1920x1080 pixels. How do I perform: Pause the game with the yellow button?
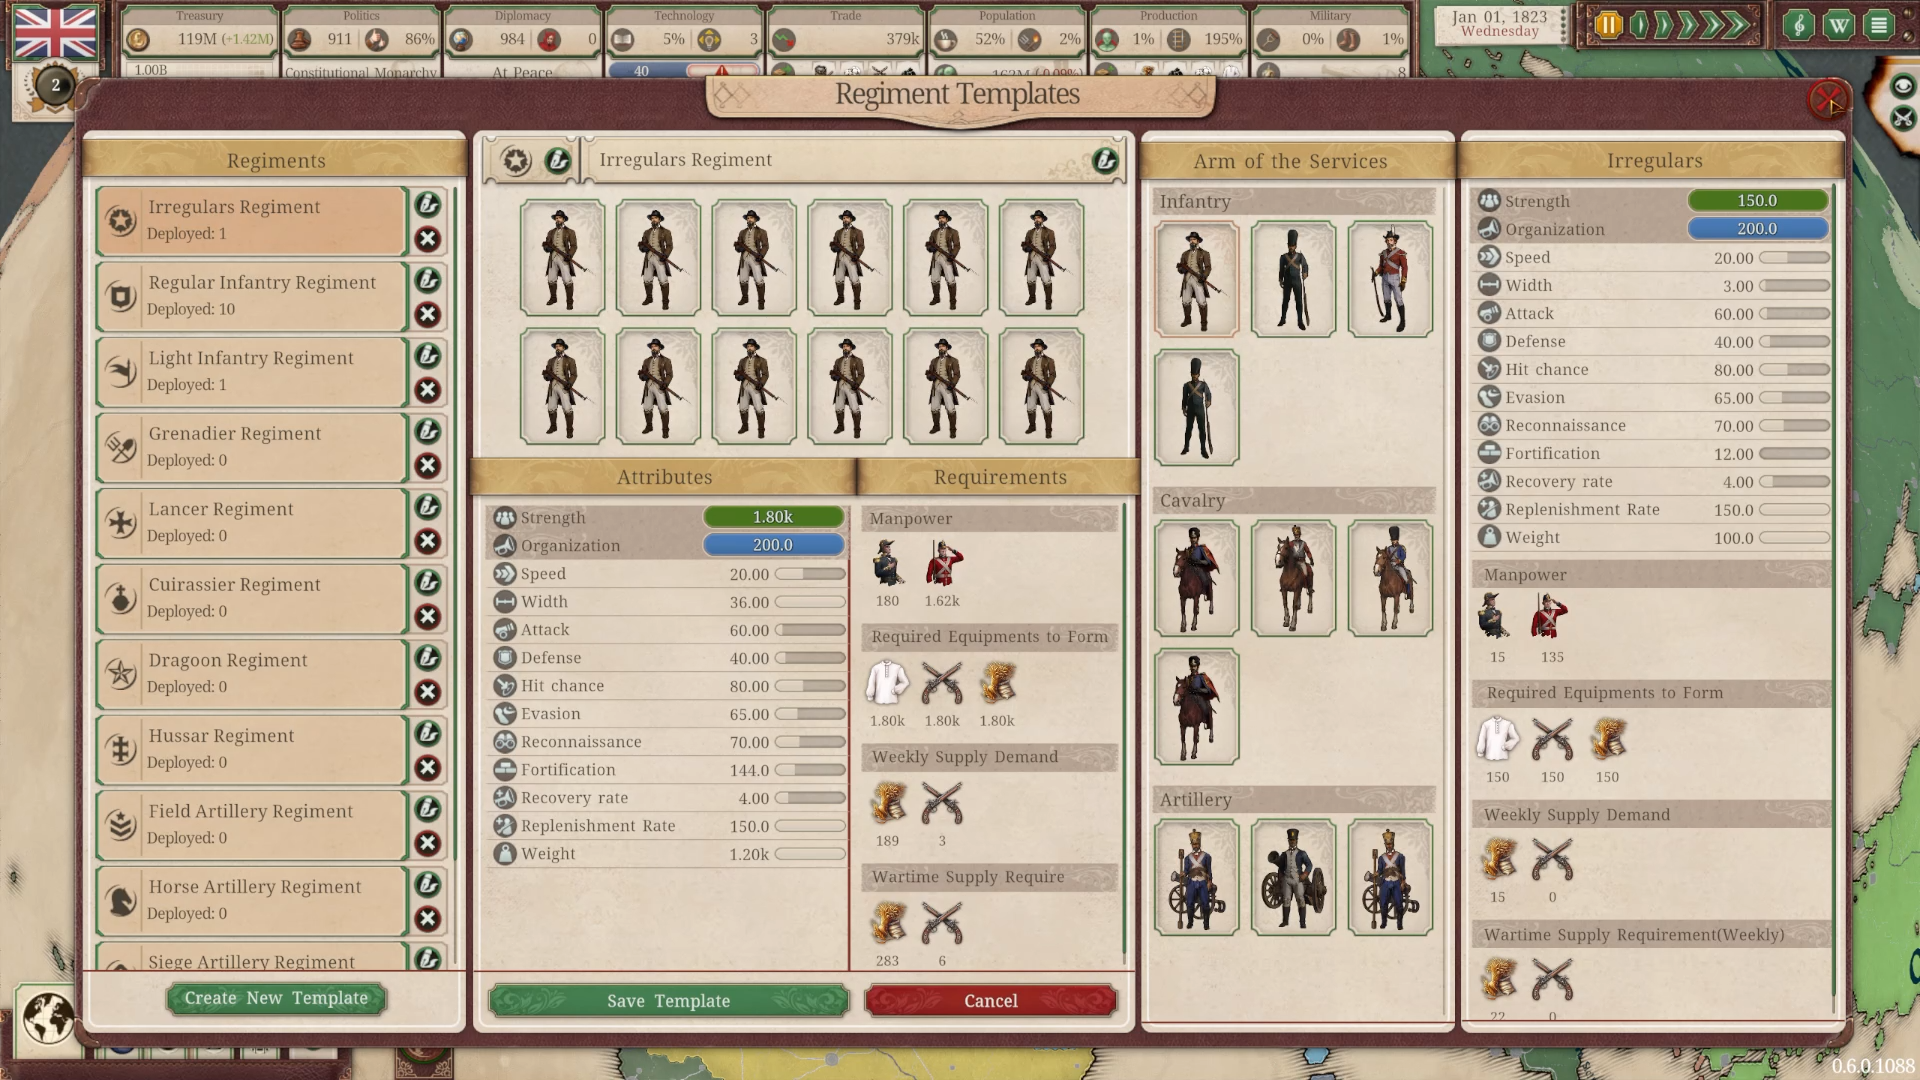[x=1608, y=26]
